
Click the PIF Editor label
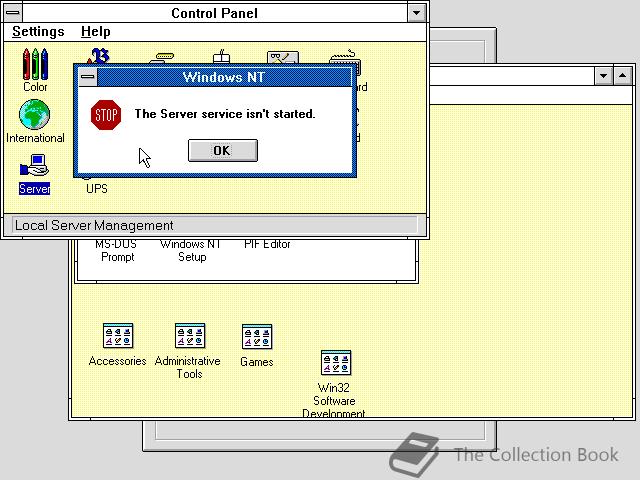point(267,244)
